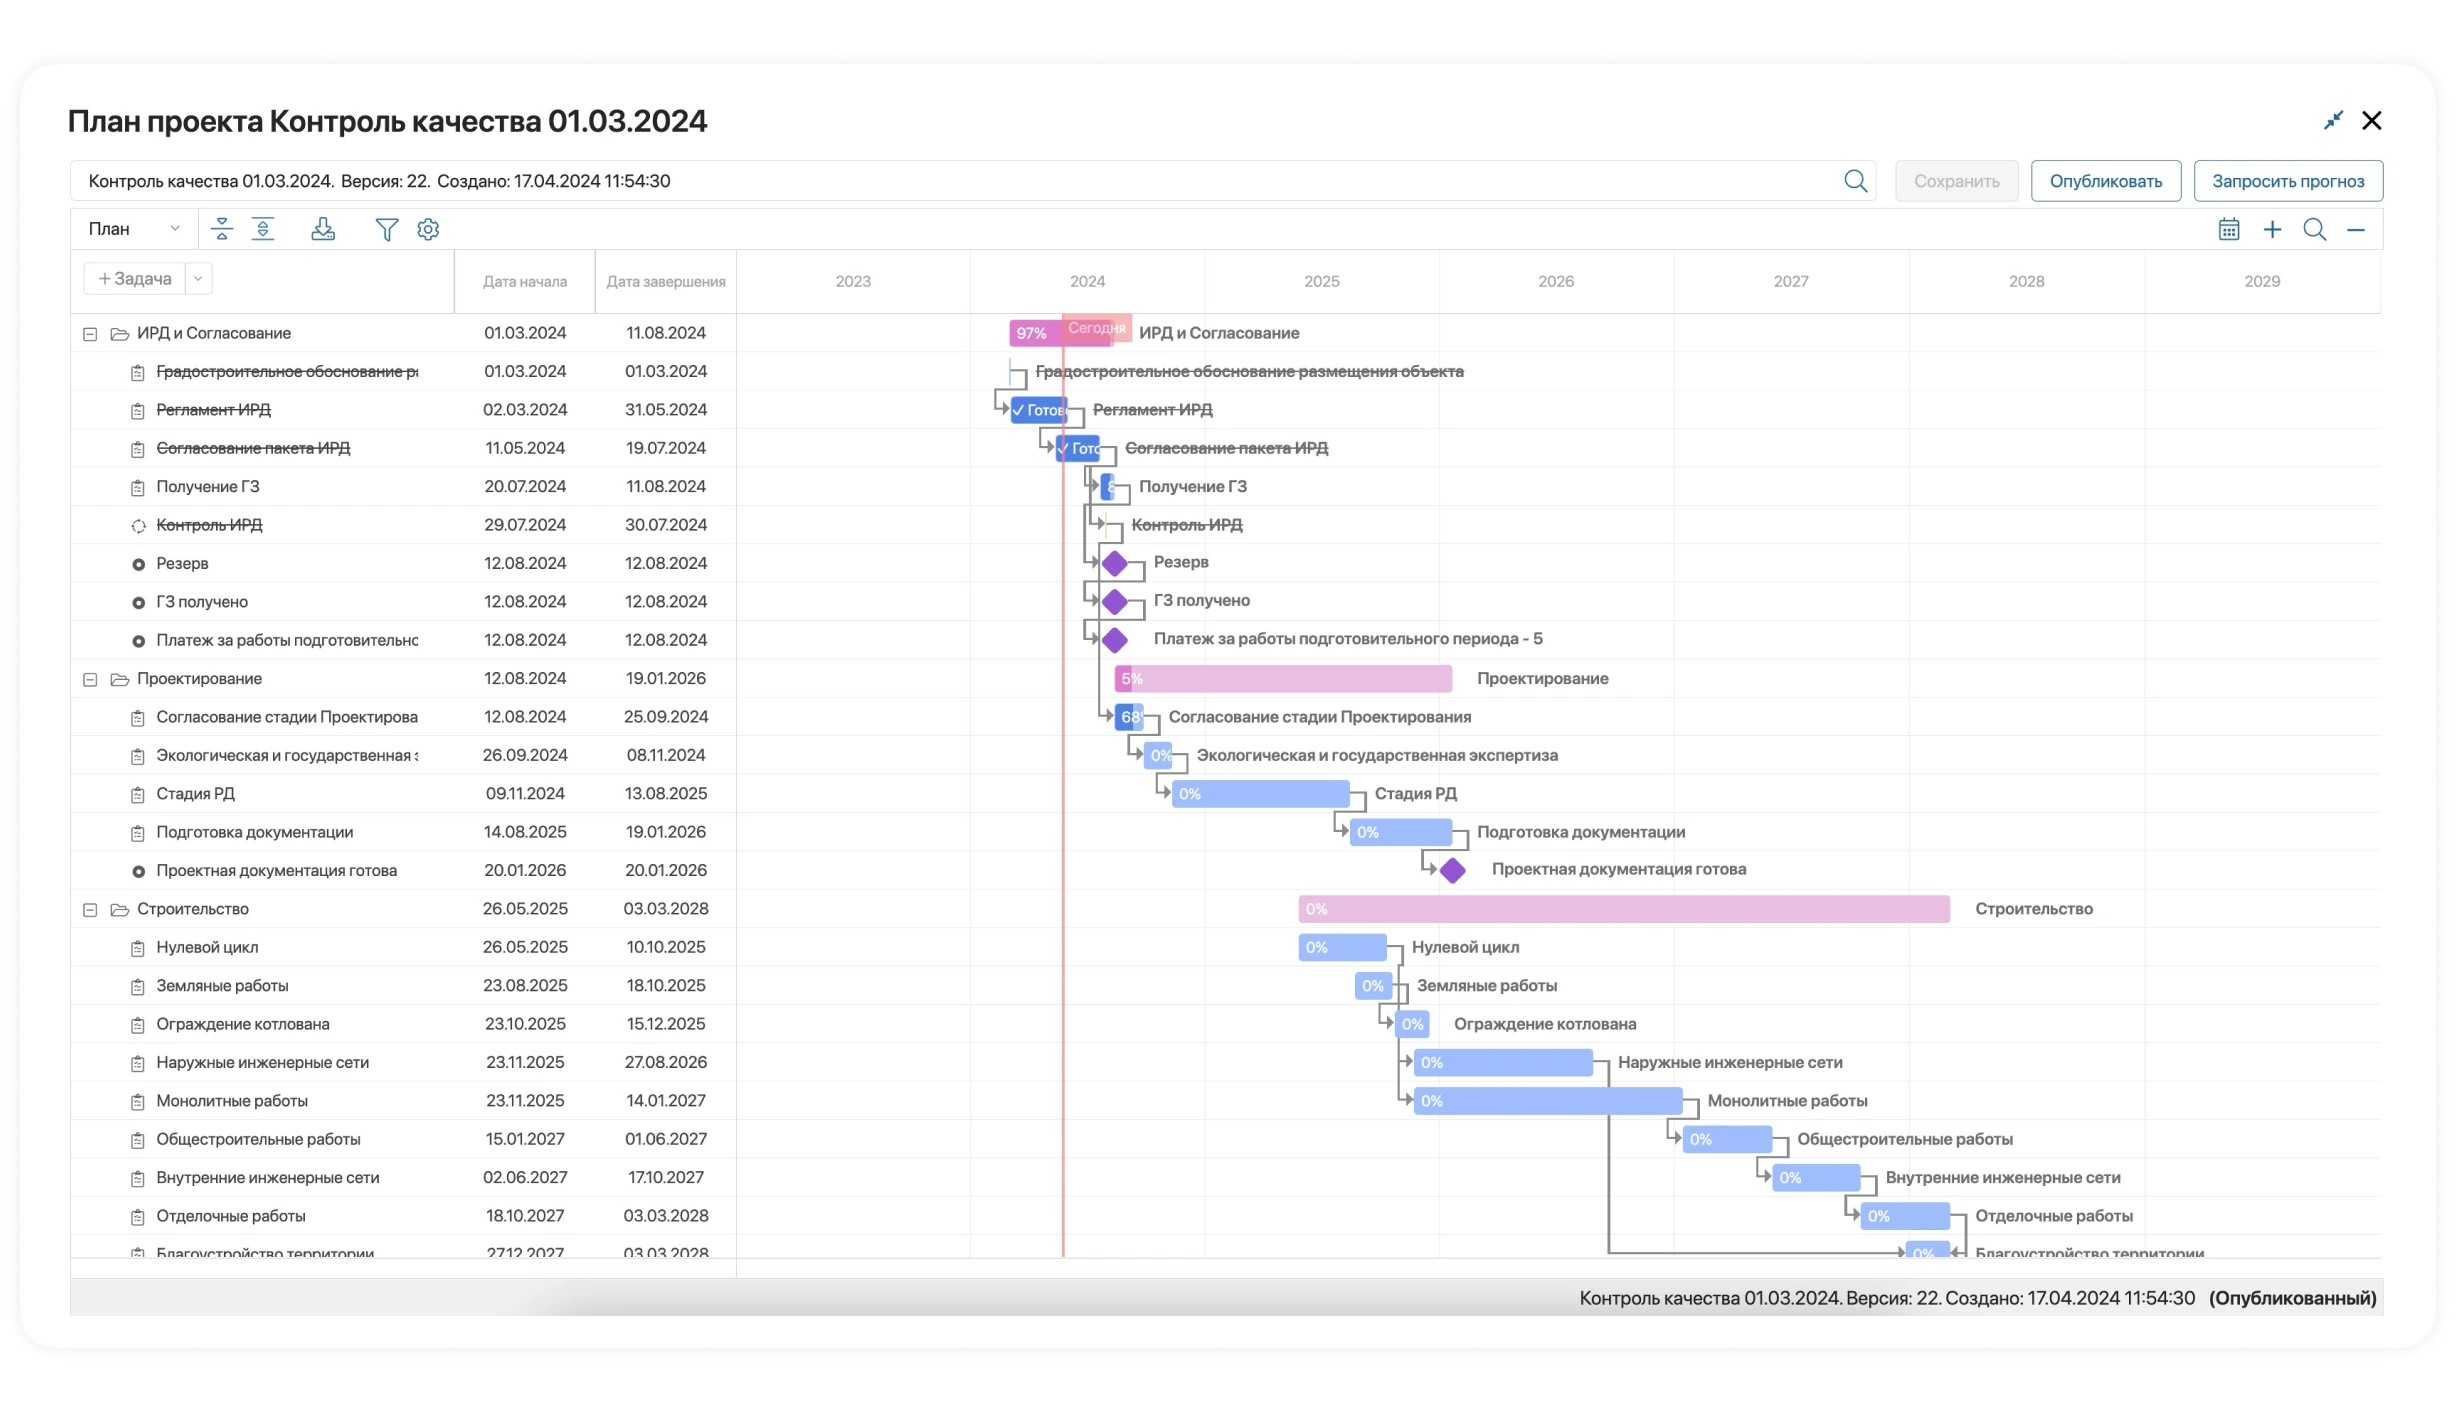This screenshot has height=1412, width=2456.
Task: Zoom out timeline with minus icon
Action: 2356,230
